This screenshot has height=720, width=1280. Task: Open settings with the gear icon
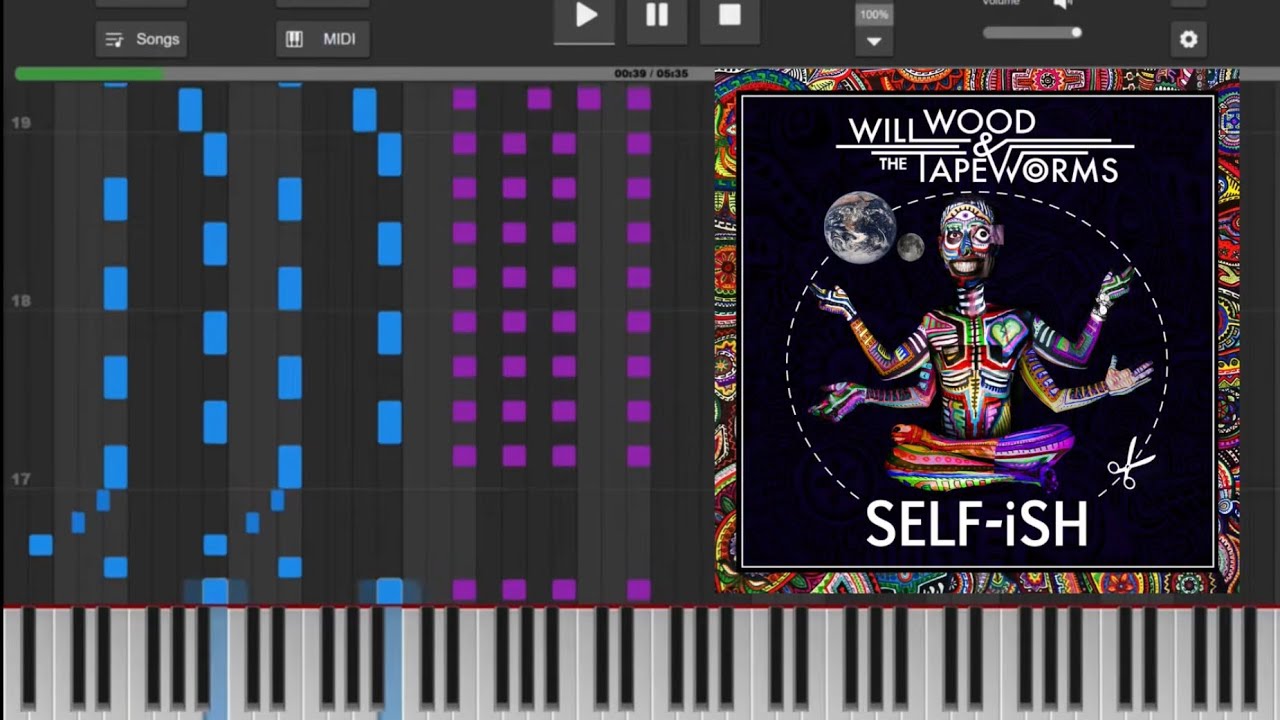(1188, 39)
